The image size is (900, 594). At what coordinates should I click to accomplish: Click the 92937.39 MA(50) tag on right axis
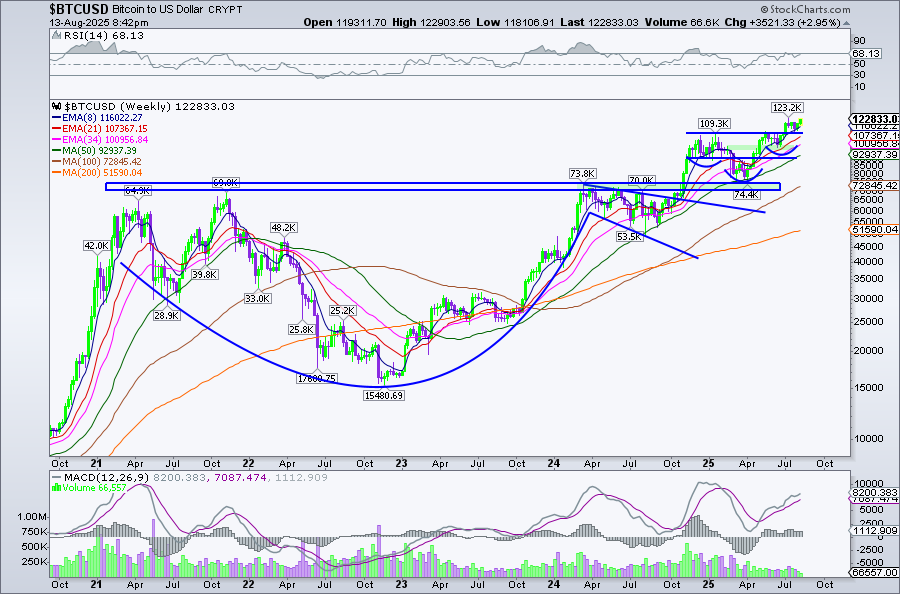874,154
